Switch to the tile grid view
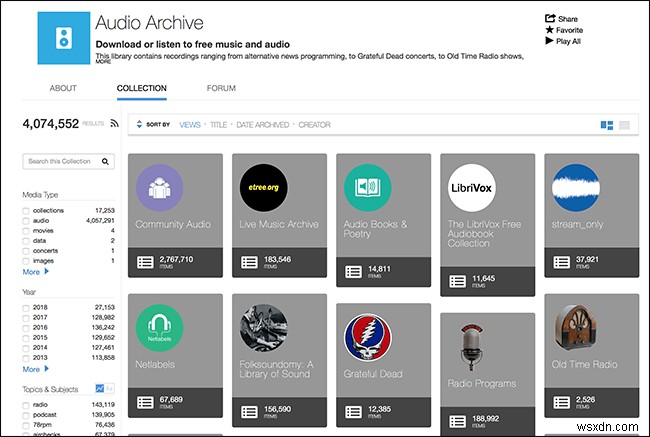Screen dimensions: 650x437 pos(606,125)
